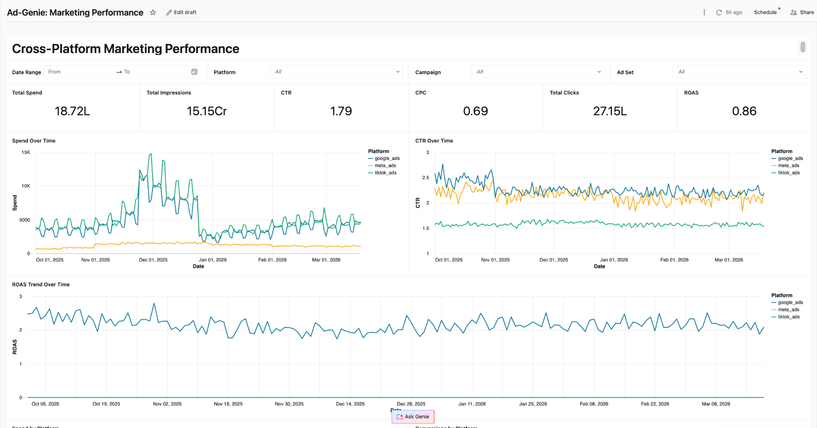
Task: Click the Edit draft button
Action: 181,13
